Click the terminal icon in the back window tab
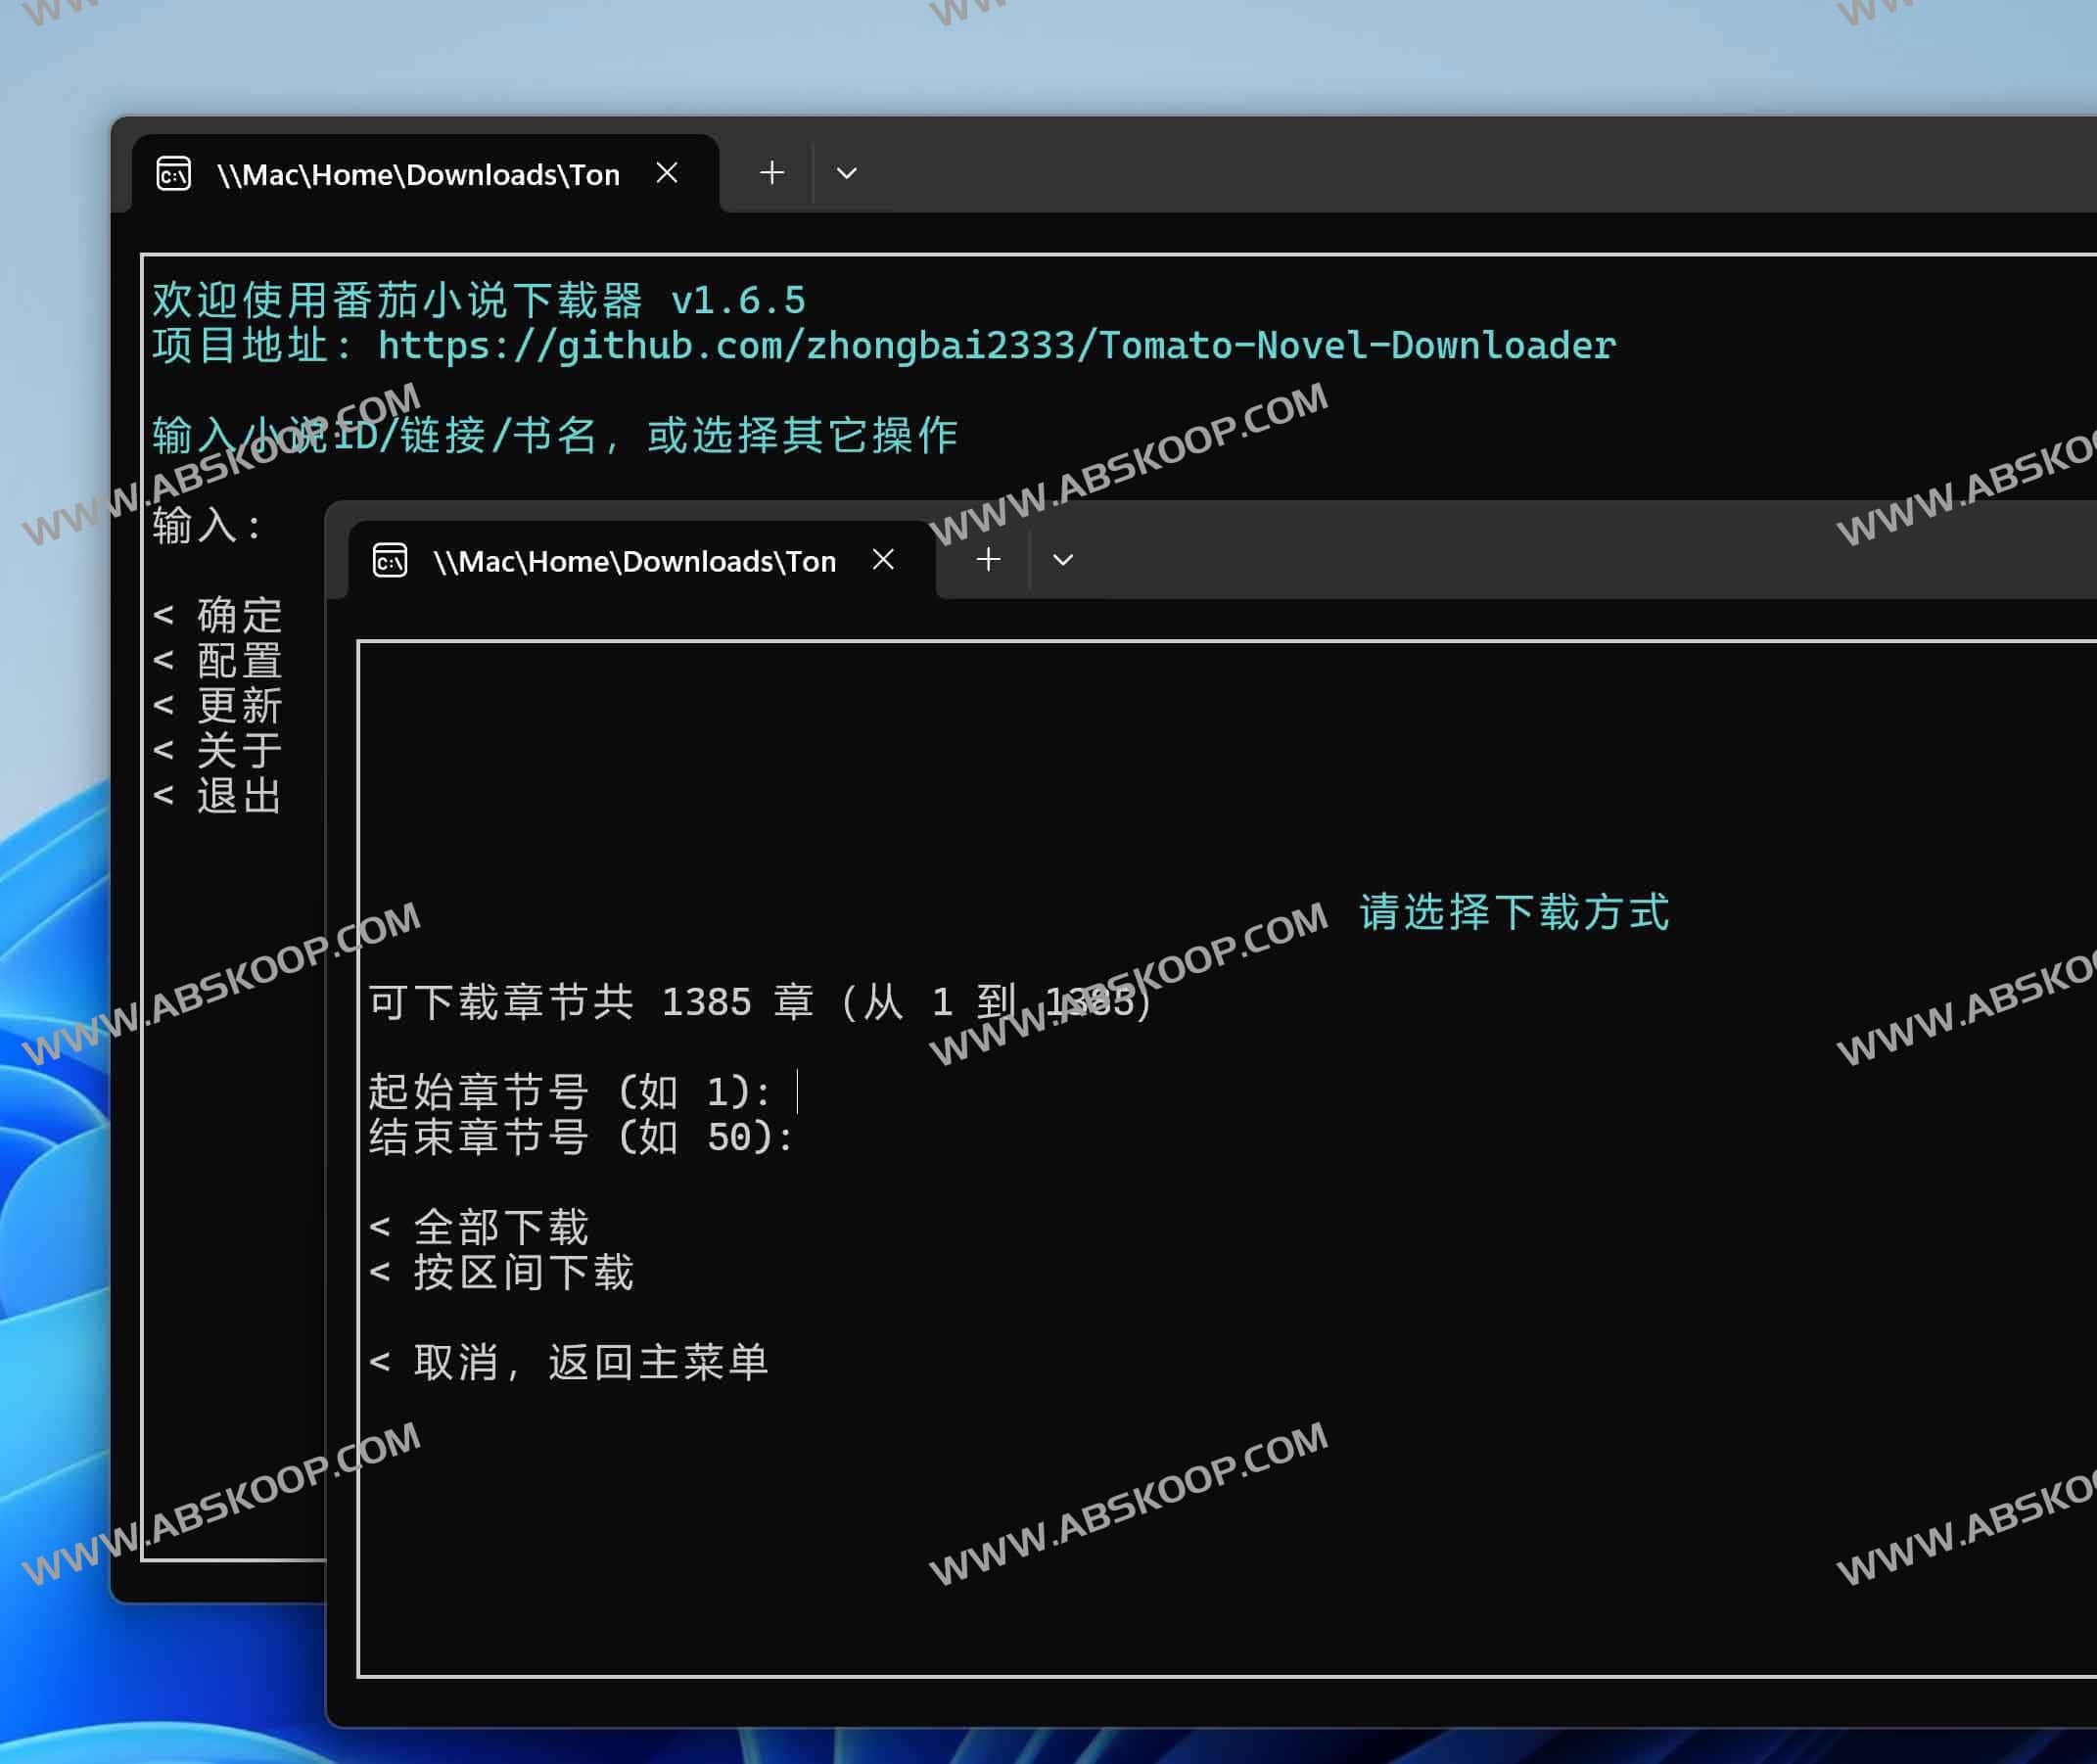 [173, 174]
